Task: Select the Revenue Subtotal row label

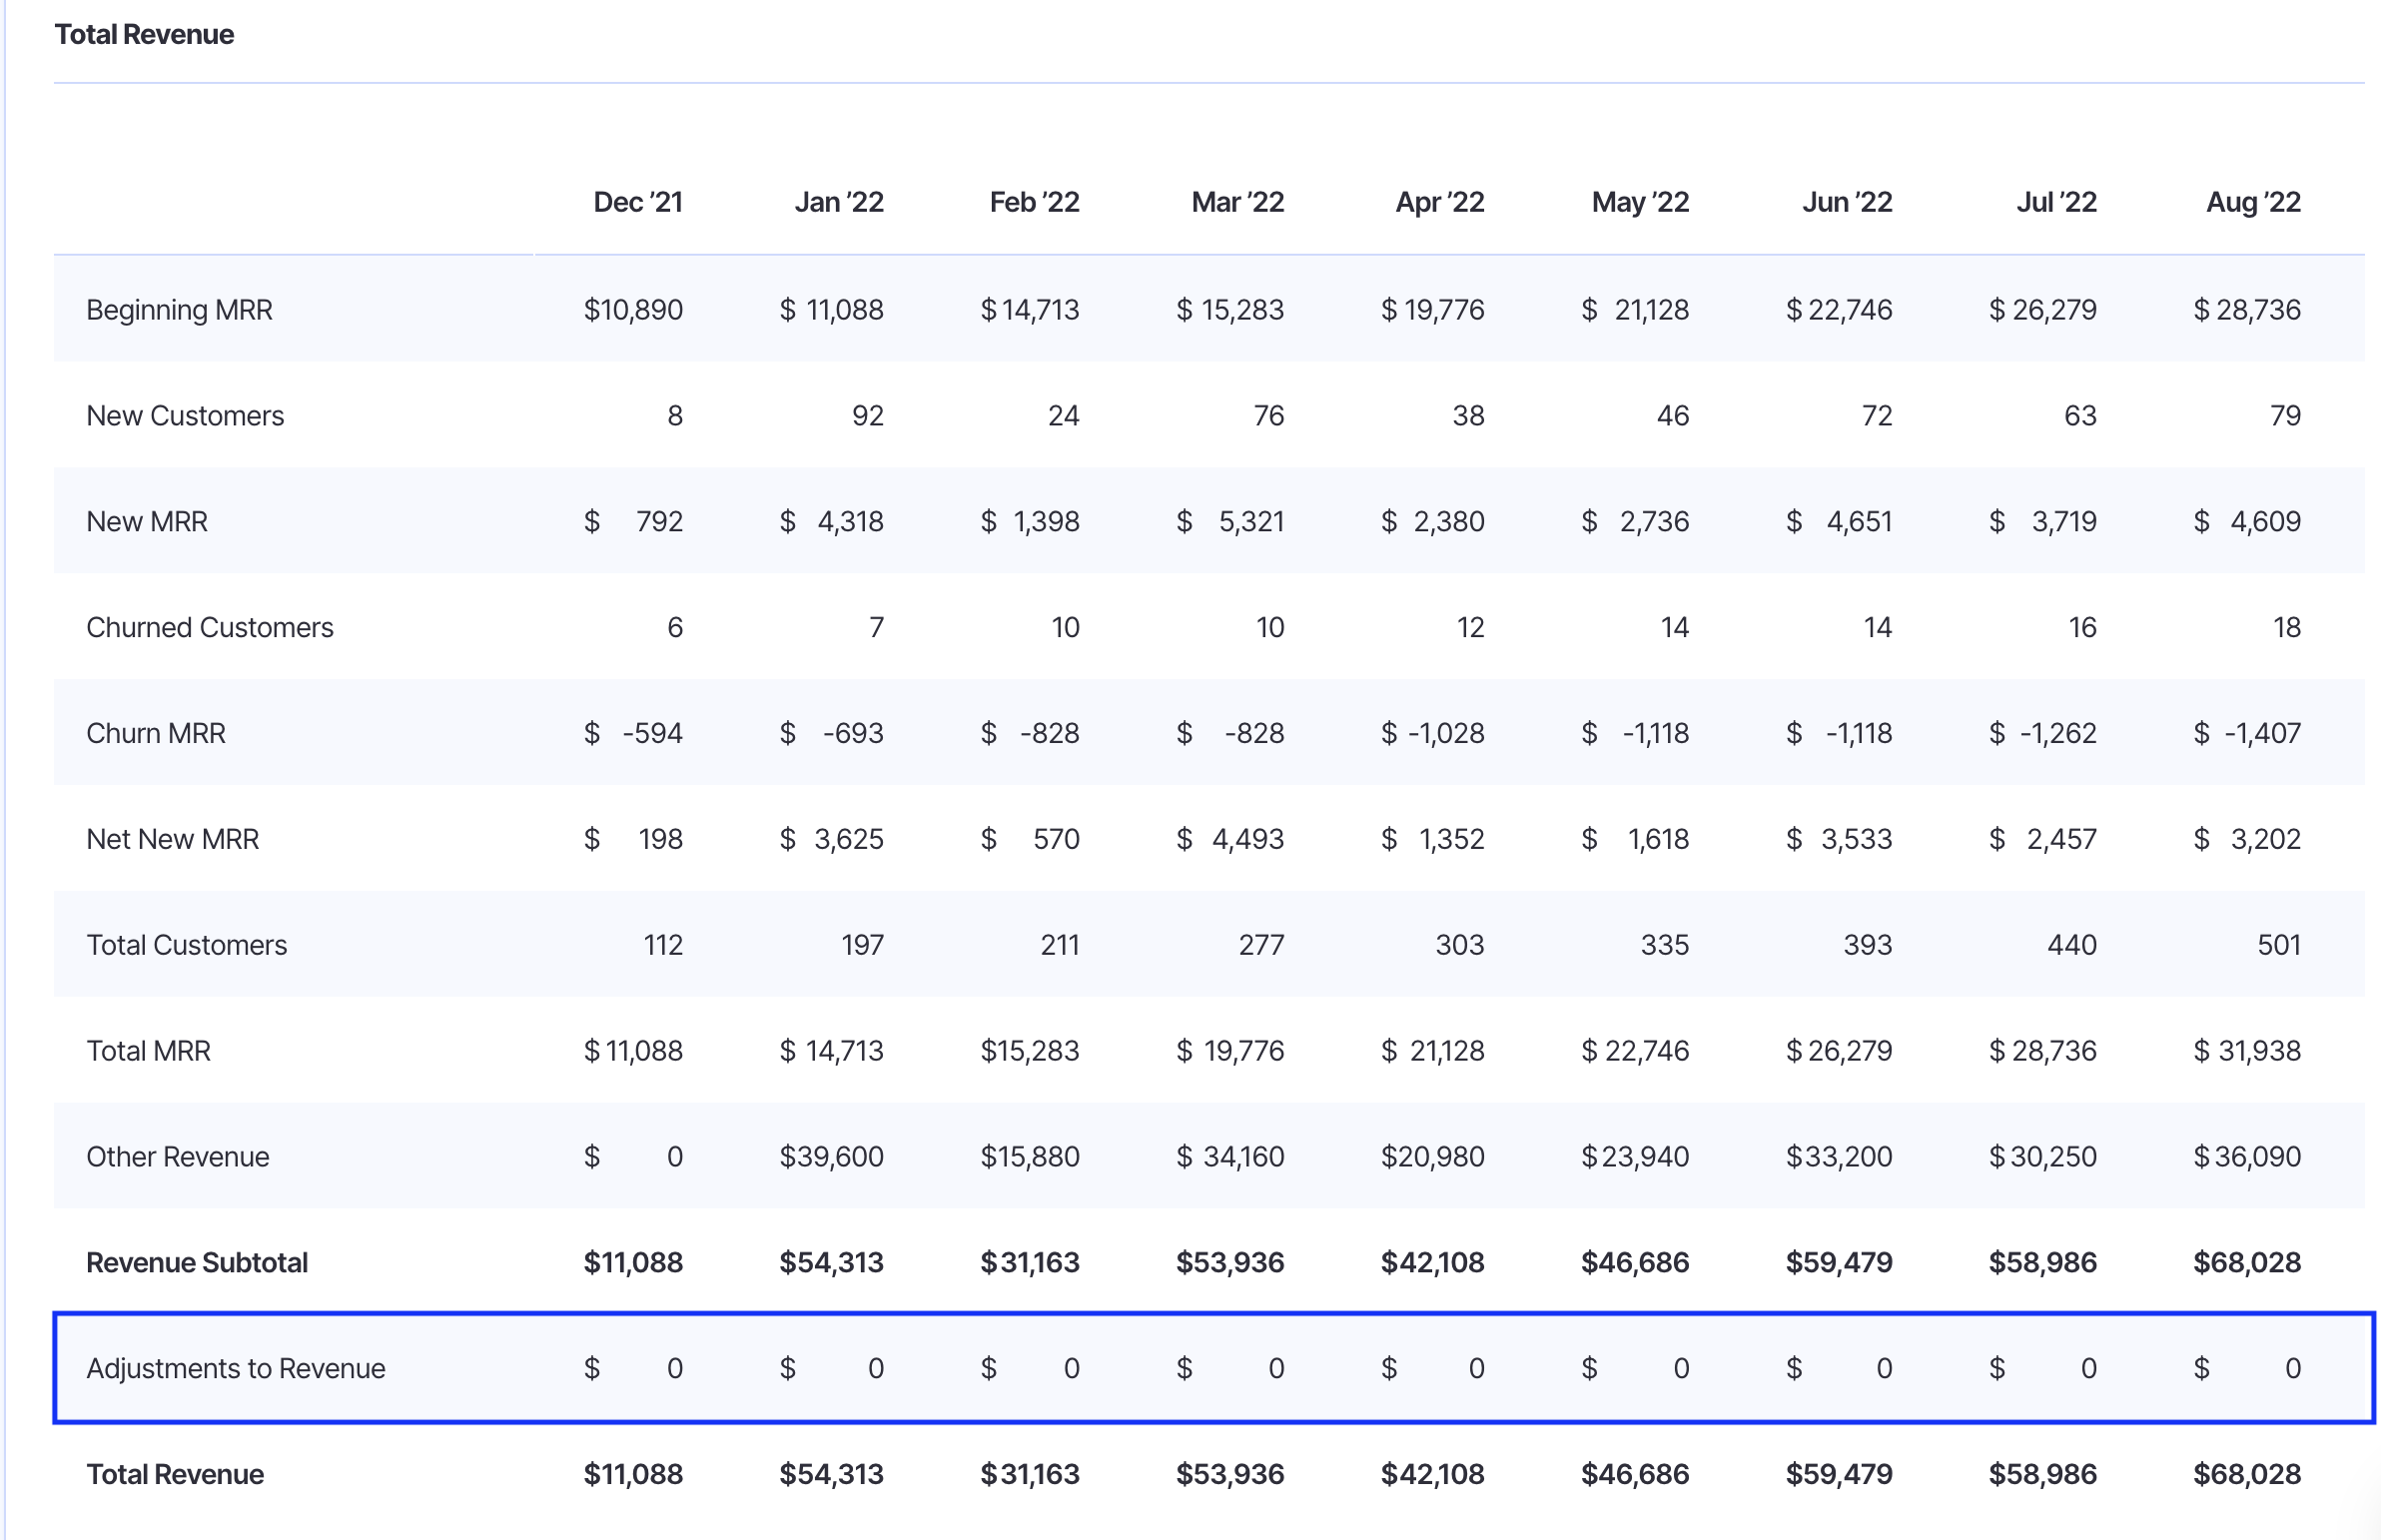Action: (197, 1263)
